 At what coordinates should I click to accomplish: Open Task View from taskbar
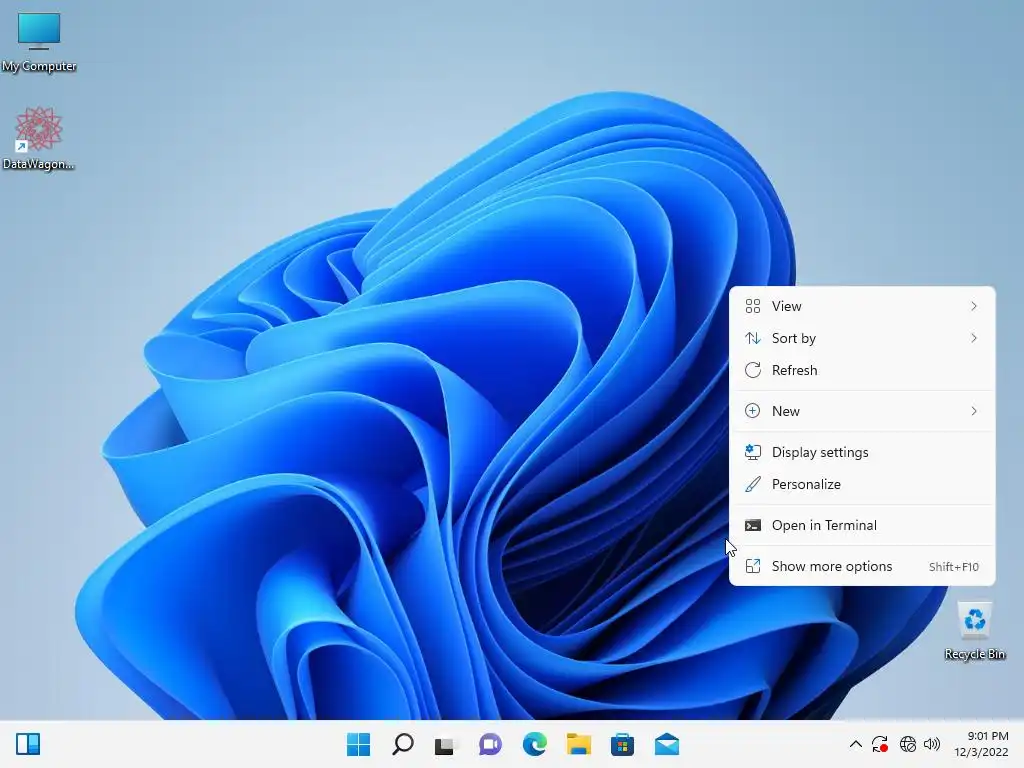coord(446,744)
